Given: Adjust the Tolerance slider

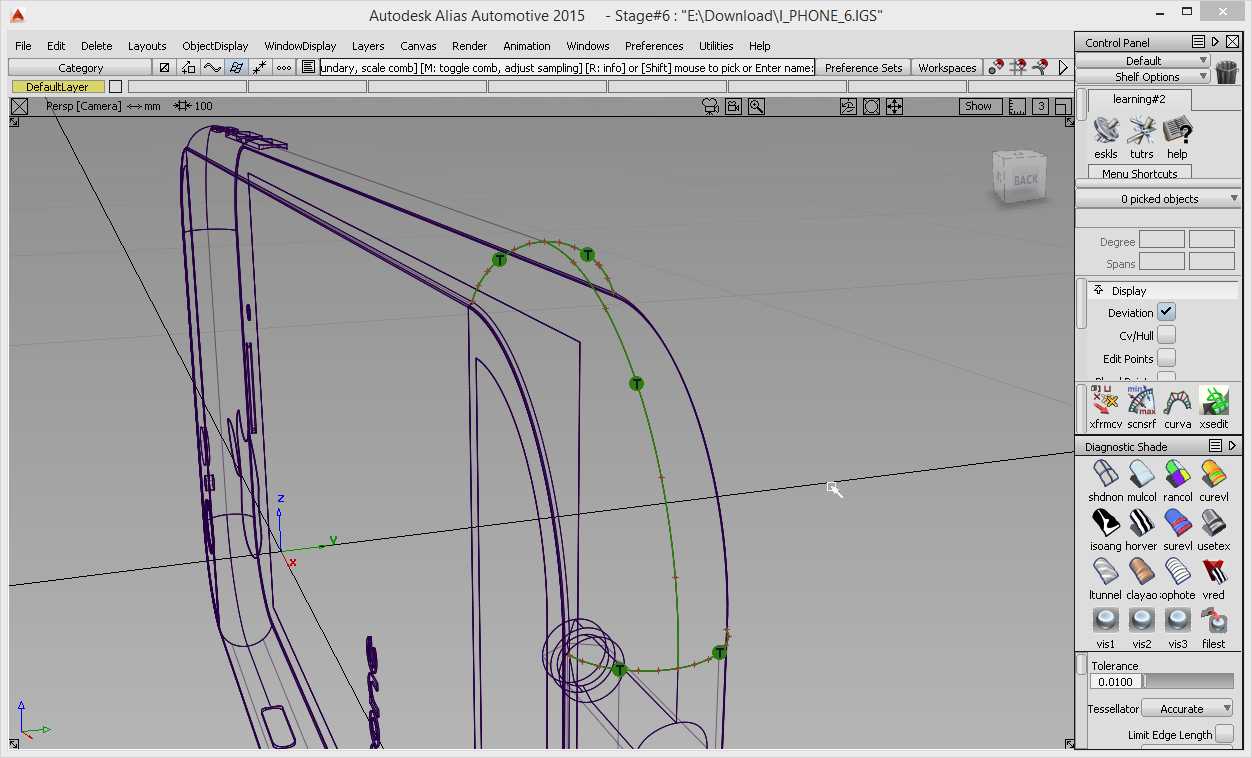Looking at the screenshot, I should coord(1189,681).
